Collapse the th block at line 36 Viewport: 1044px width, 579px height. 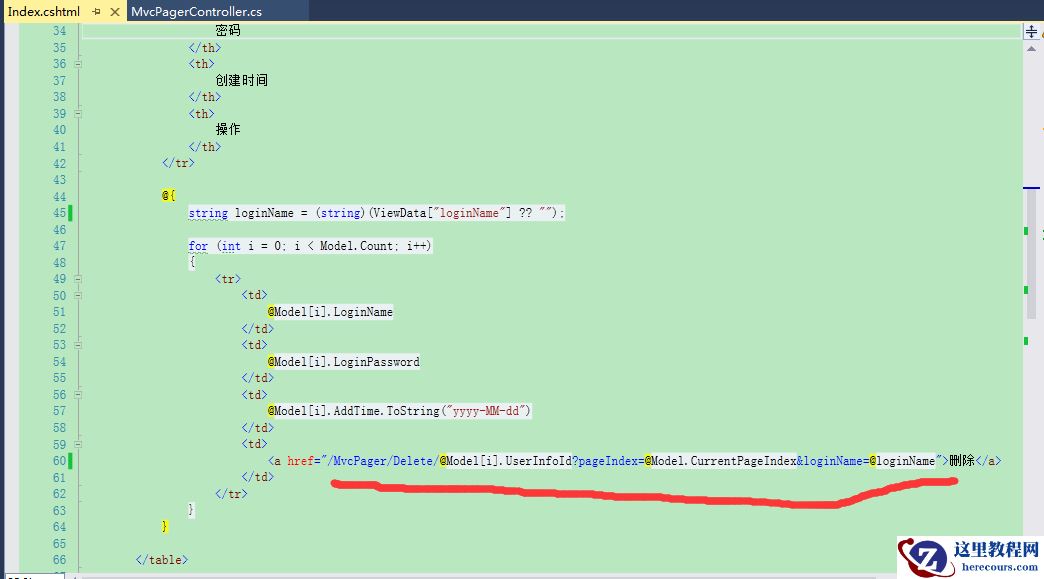click(x=78, y=64)
